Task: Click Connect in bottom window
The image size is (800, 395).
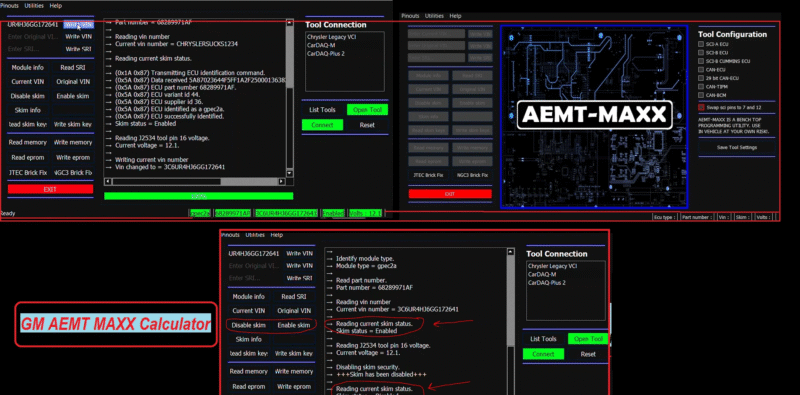Action: [543, 354]
